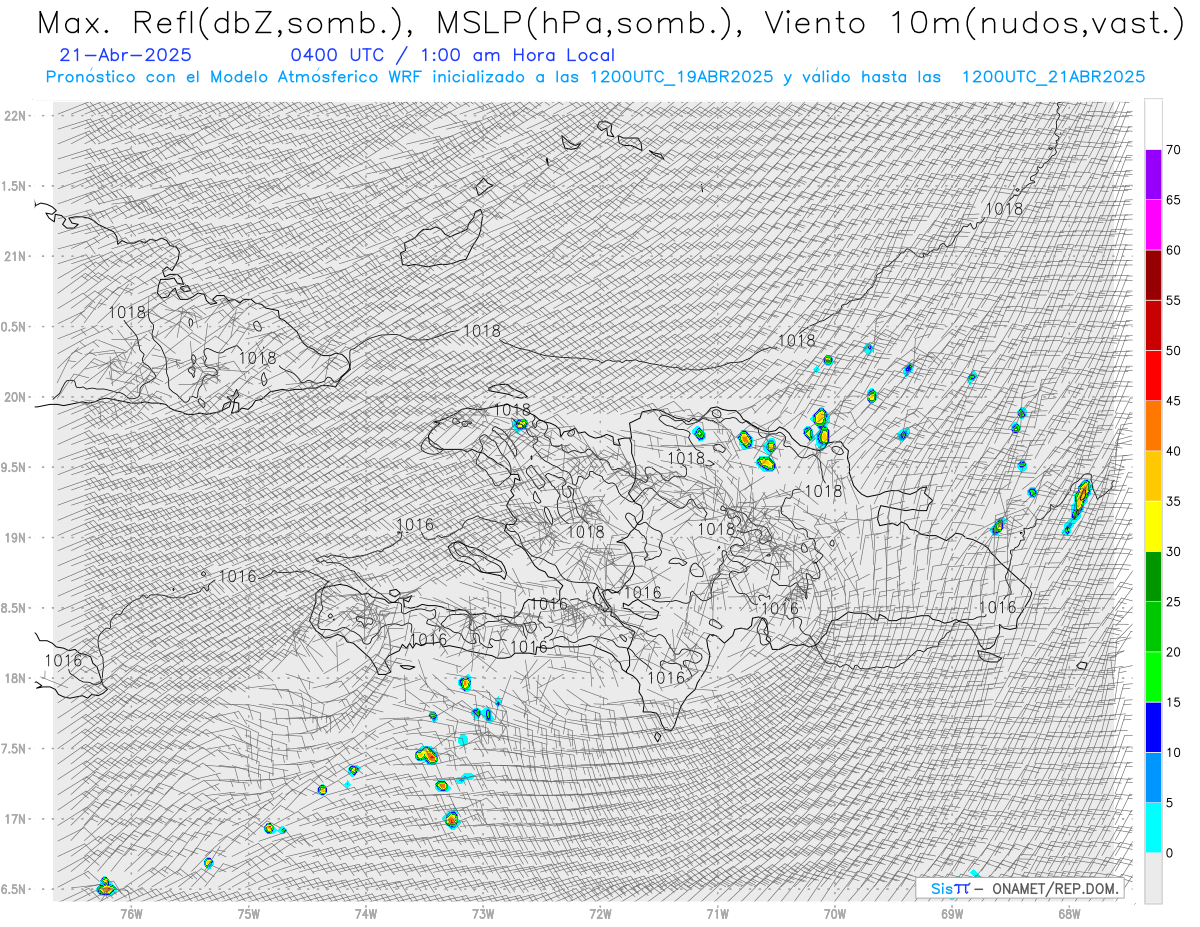The image size is (1200, 927).
Task: Click the '17N' latitude label
Action: tap(15, 819)
